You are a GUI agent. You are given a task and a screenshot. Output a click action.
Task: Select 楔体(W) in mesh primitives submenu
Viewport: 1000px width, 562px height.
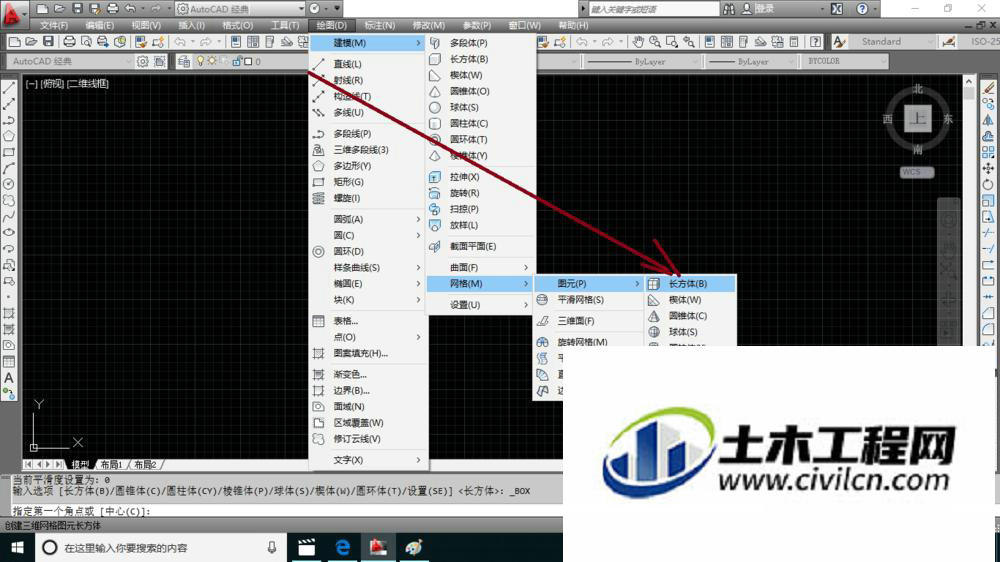pos(690,300)
